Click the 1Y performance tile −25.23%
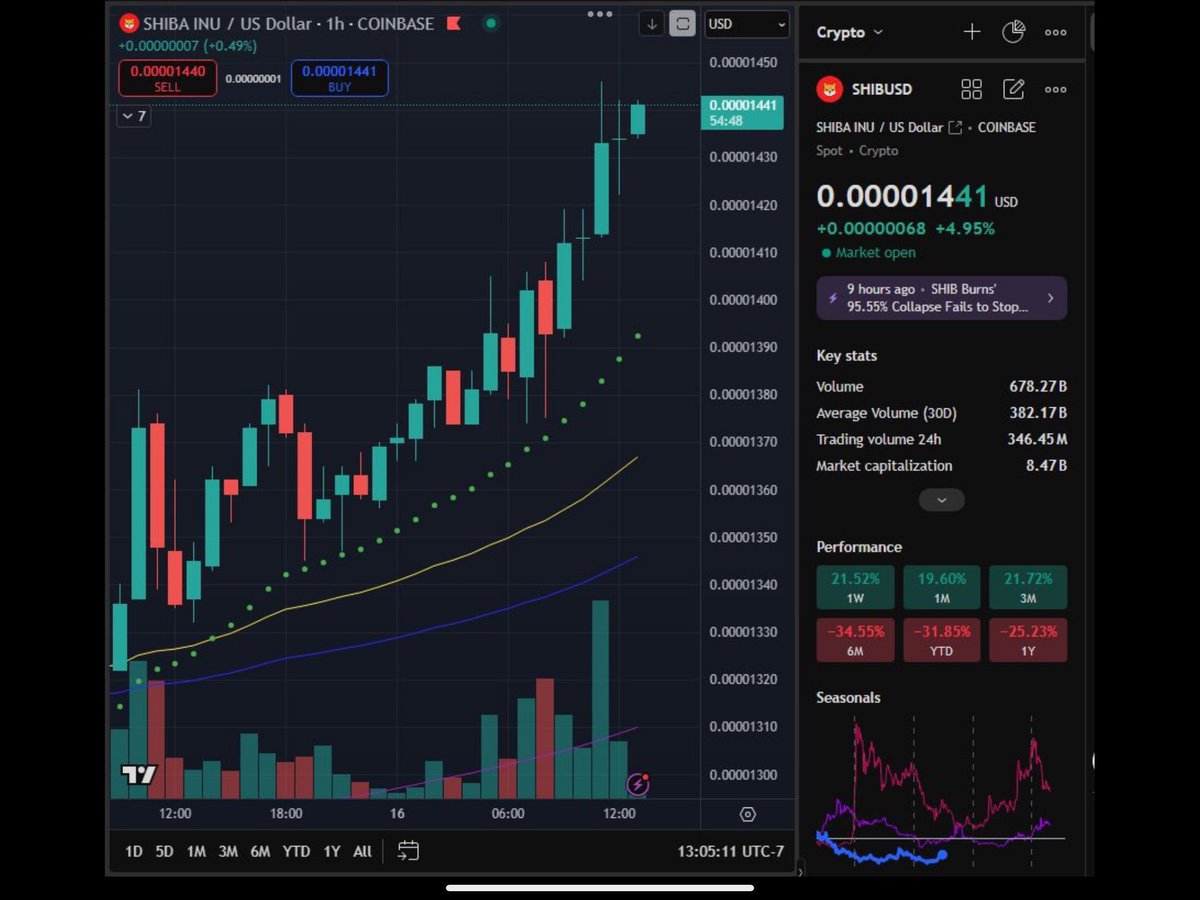This screenshot has width=1200, height=900. (1028, 640)
